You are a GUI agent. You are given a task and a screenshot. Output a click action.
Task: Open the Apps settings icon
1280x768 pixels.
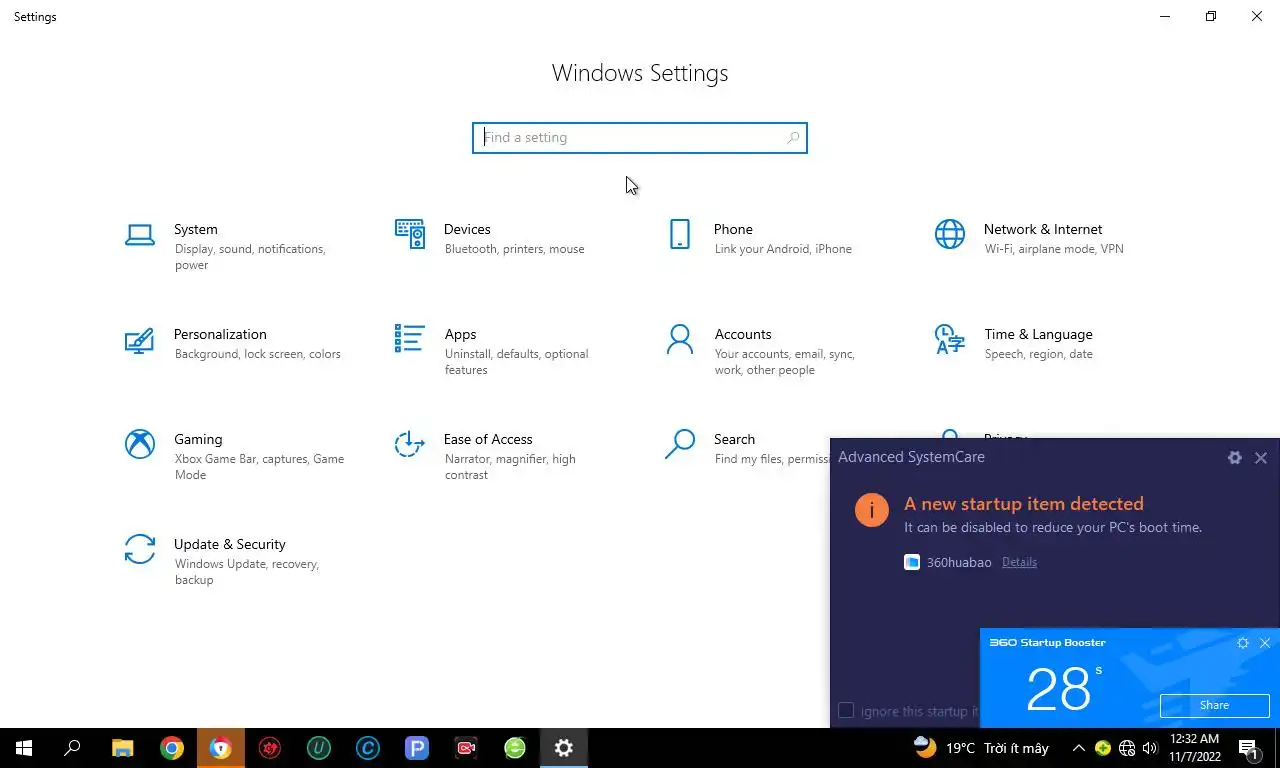click(x=409, y=338)
